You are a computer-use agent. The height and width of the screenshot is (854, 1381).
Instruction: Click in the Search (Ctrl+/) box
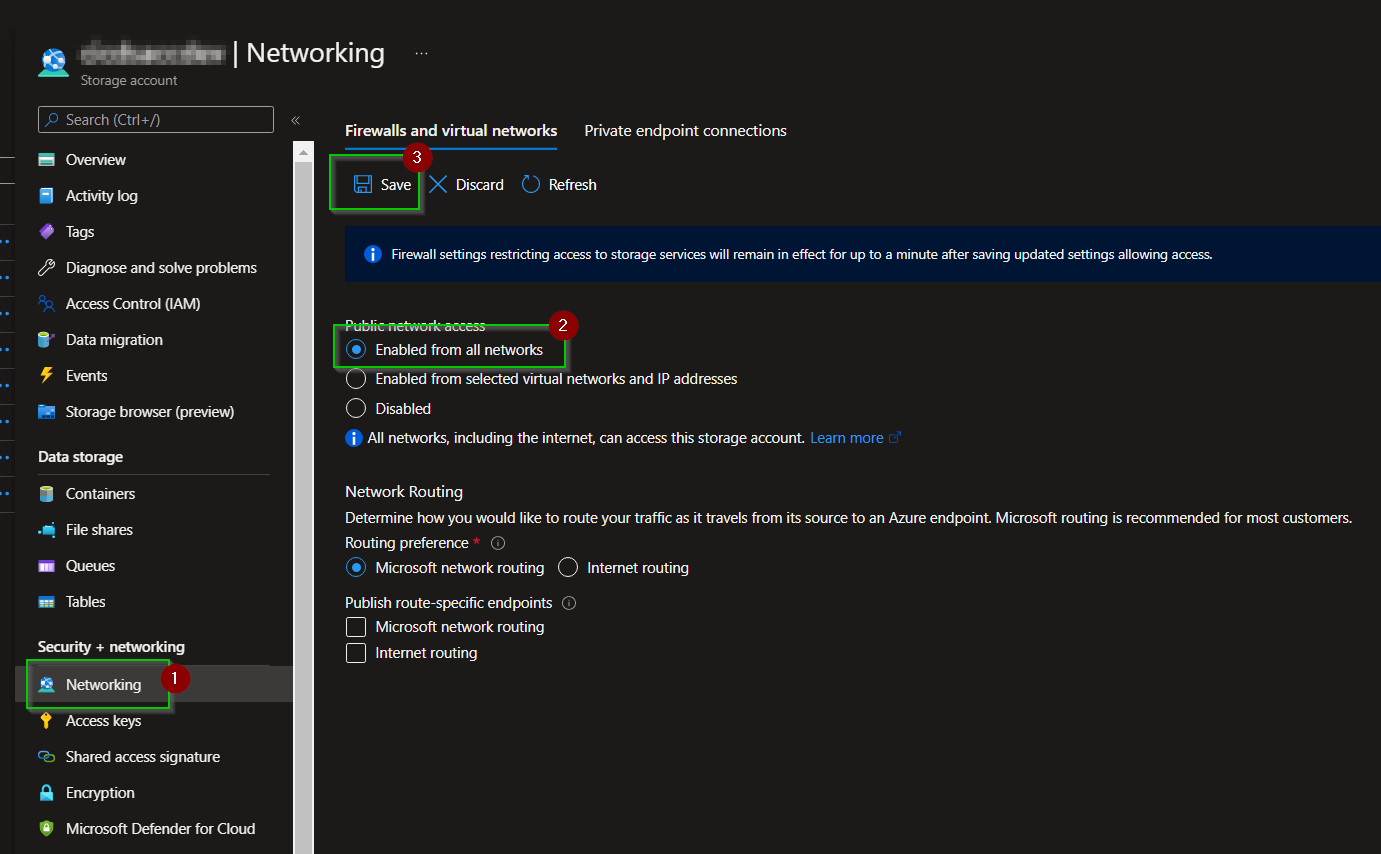[x=156, y=120]
